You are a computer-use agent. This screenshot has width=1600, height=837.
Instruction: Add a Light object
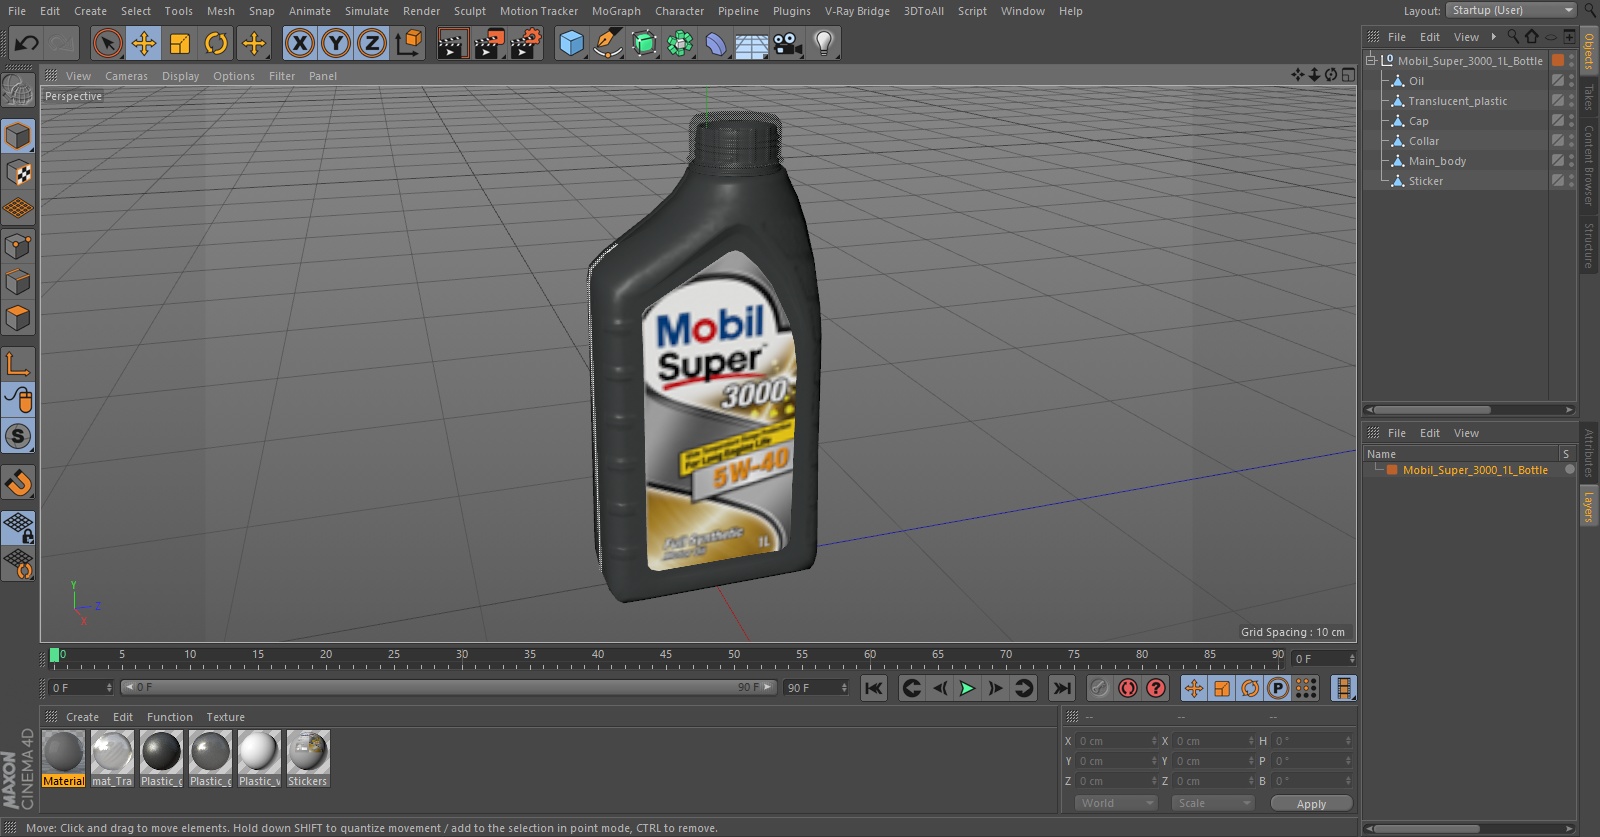[x=824, y=43]
